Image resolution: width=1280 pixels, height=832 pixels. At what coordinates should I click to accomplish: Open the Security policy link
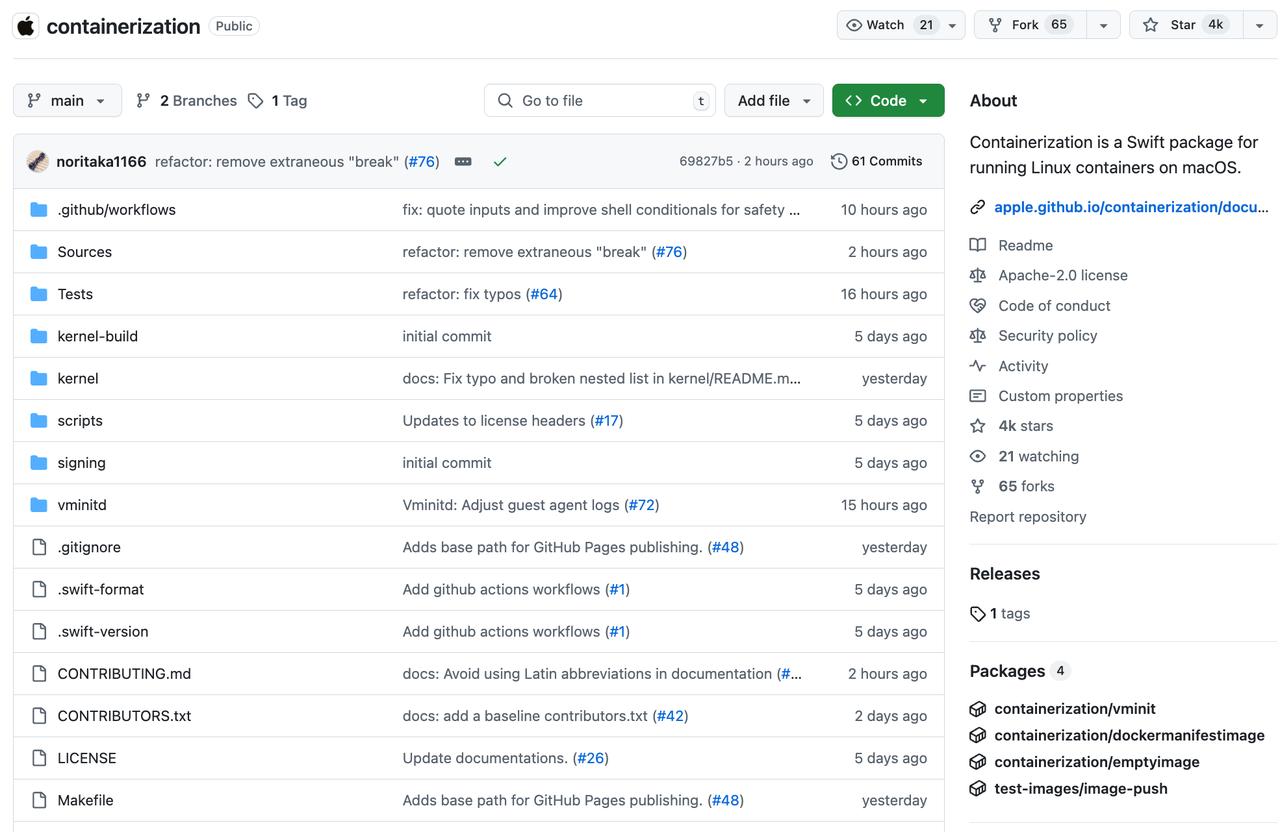click(x=1048, y=336)
